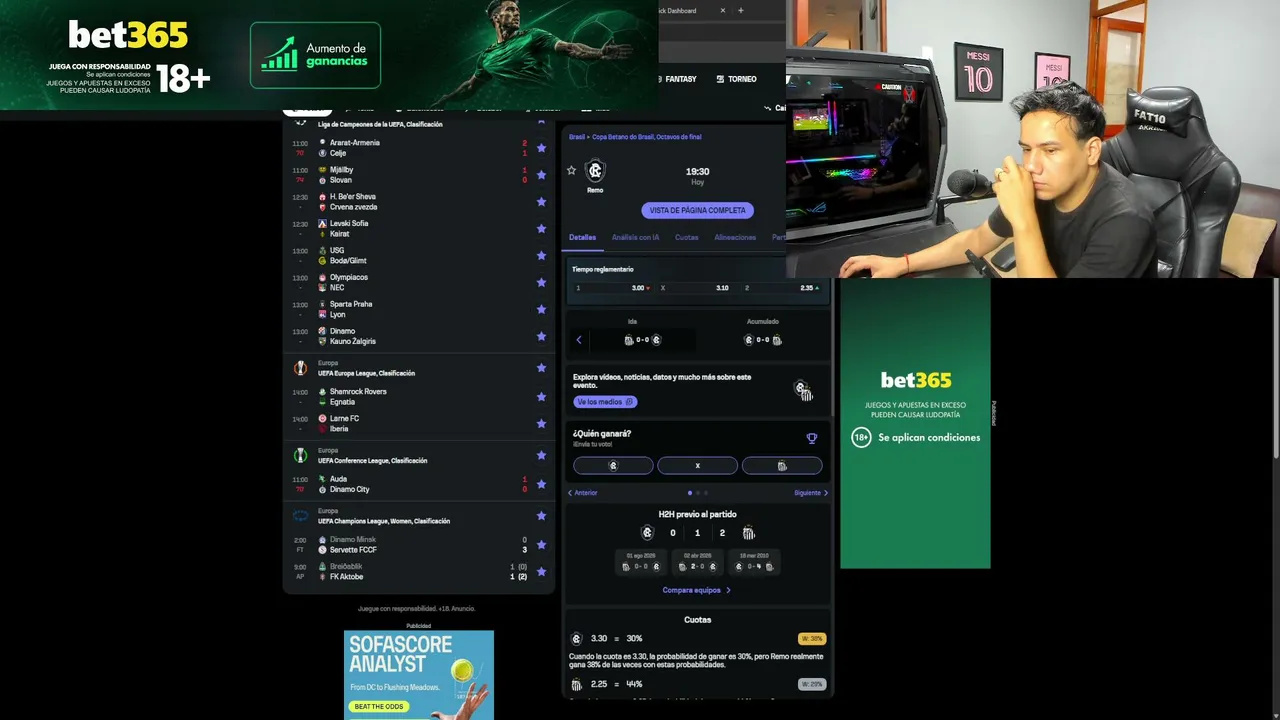Star the Shamrock Rovers vs Egnatia match
The height and width of the screenshot is (720, 1280).
(541, 397)
